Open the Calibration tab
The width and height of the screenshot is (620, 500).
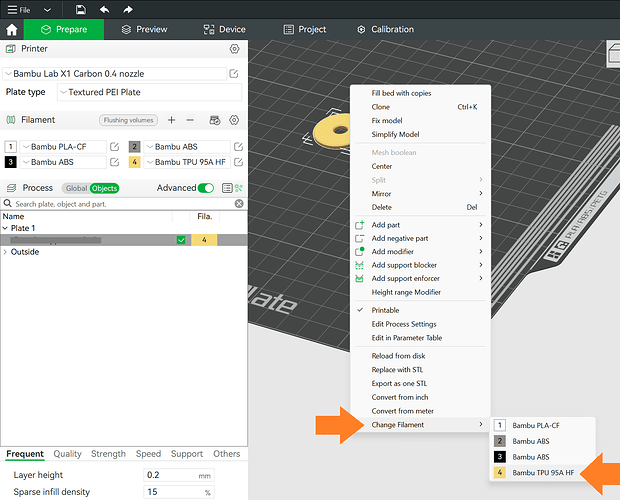click(x=386, y=29)
